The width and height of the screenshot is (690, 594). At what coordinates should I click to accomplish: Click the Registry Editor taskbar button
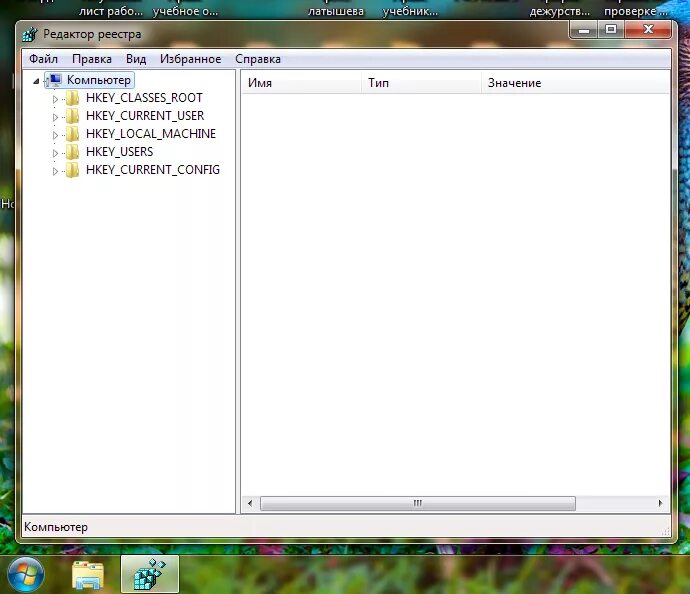click(x=150, y=574)
